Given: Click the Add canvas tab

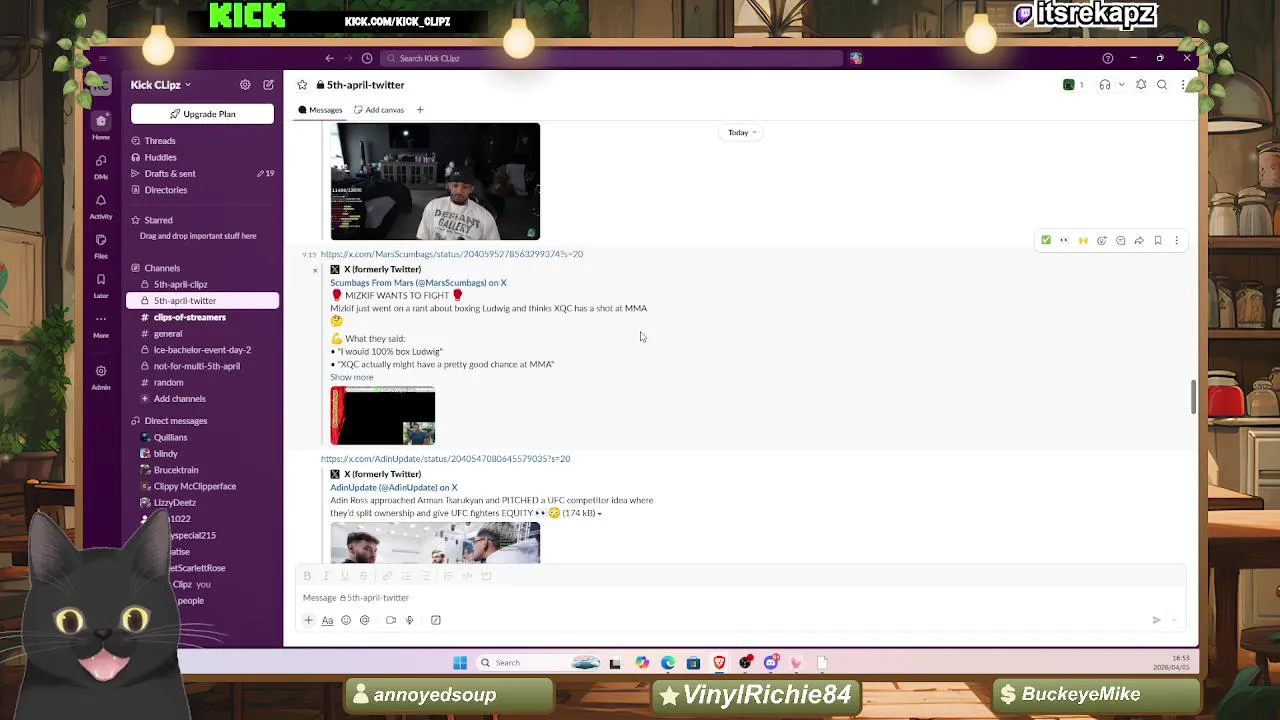Looking at the screenshot, I should point(379,110).
